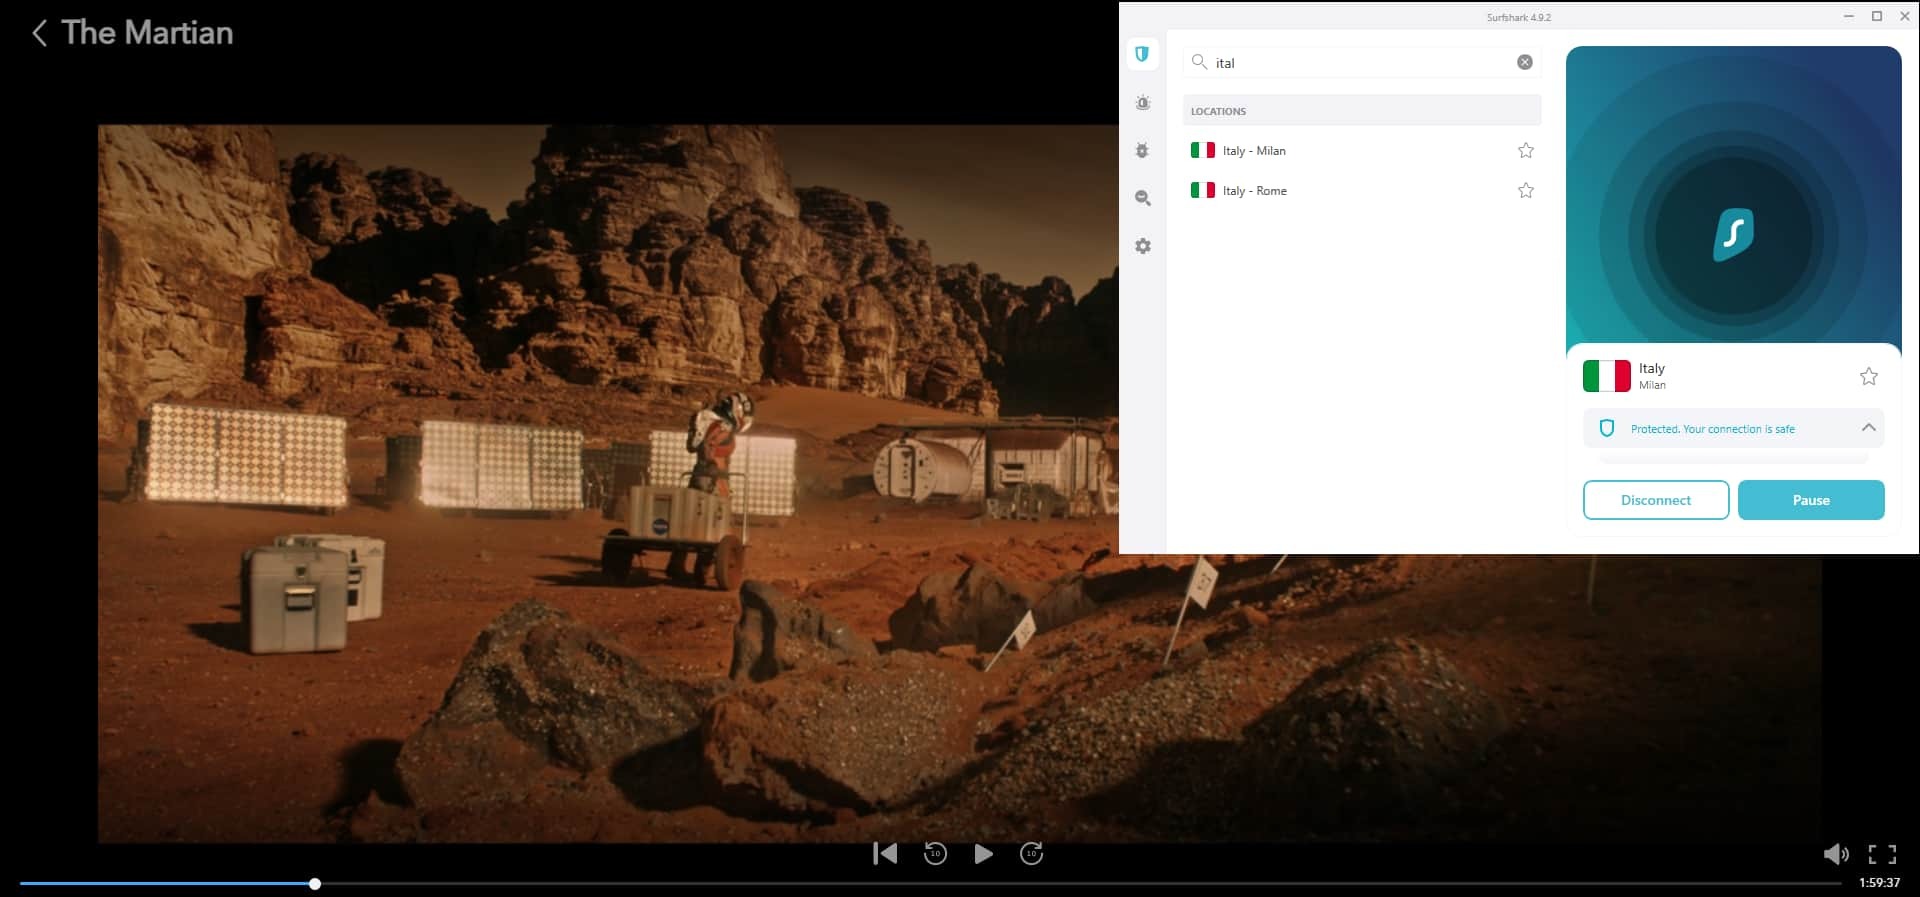Open Surfshark settings gear icon
The image size is (1920, 897).
pos(1143,246)
